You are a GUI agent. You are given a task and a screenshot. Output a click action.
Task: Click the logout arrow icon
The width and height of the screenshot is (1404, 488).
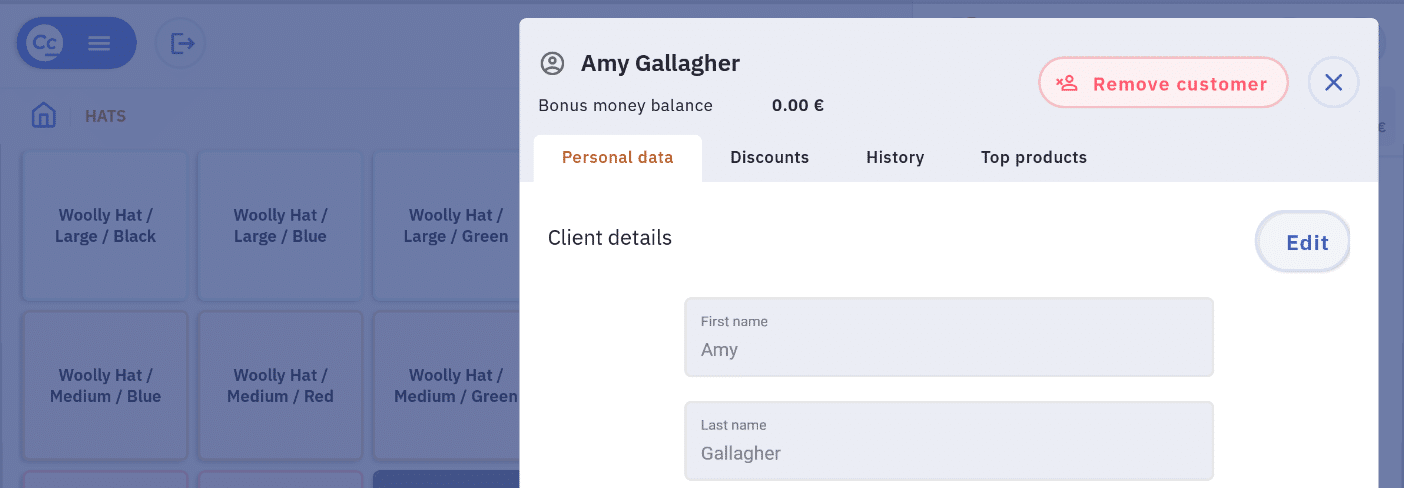pyautogui.click(x=181, y=43)
